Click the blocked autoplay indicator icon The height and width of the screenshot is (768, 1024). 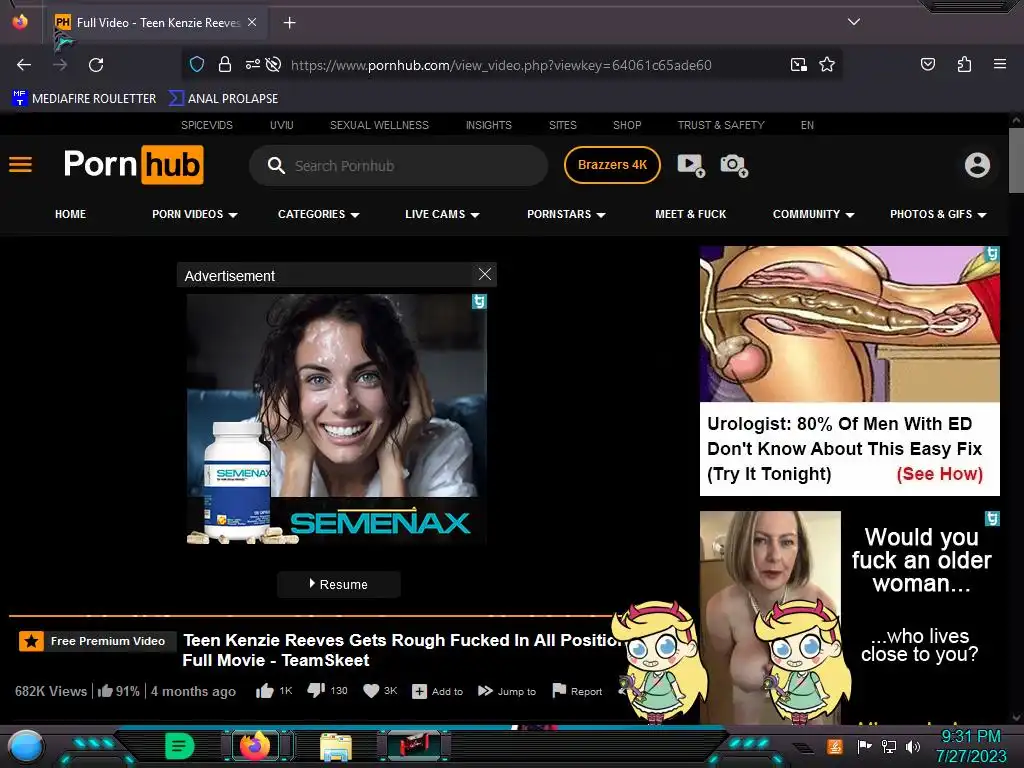[274, 65]
